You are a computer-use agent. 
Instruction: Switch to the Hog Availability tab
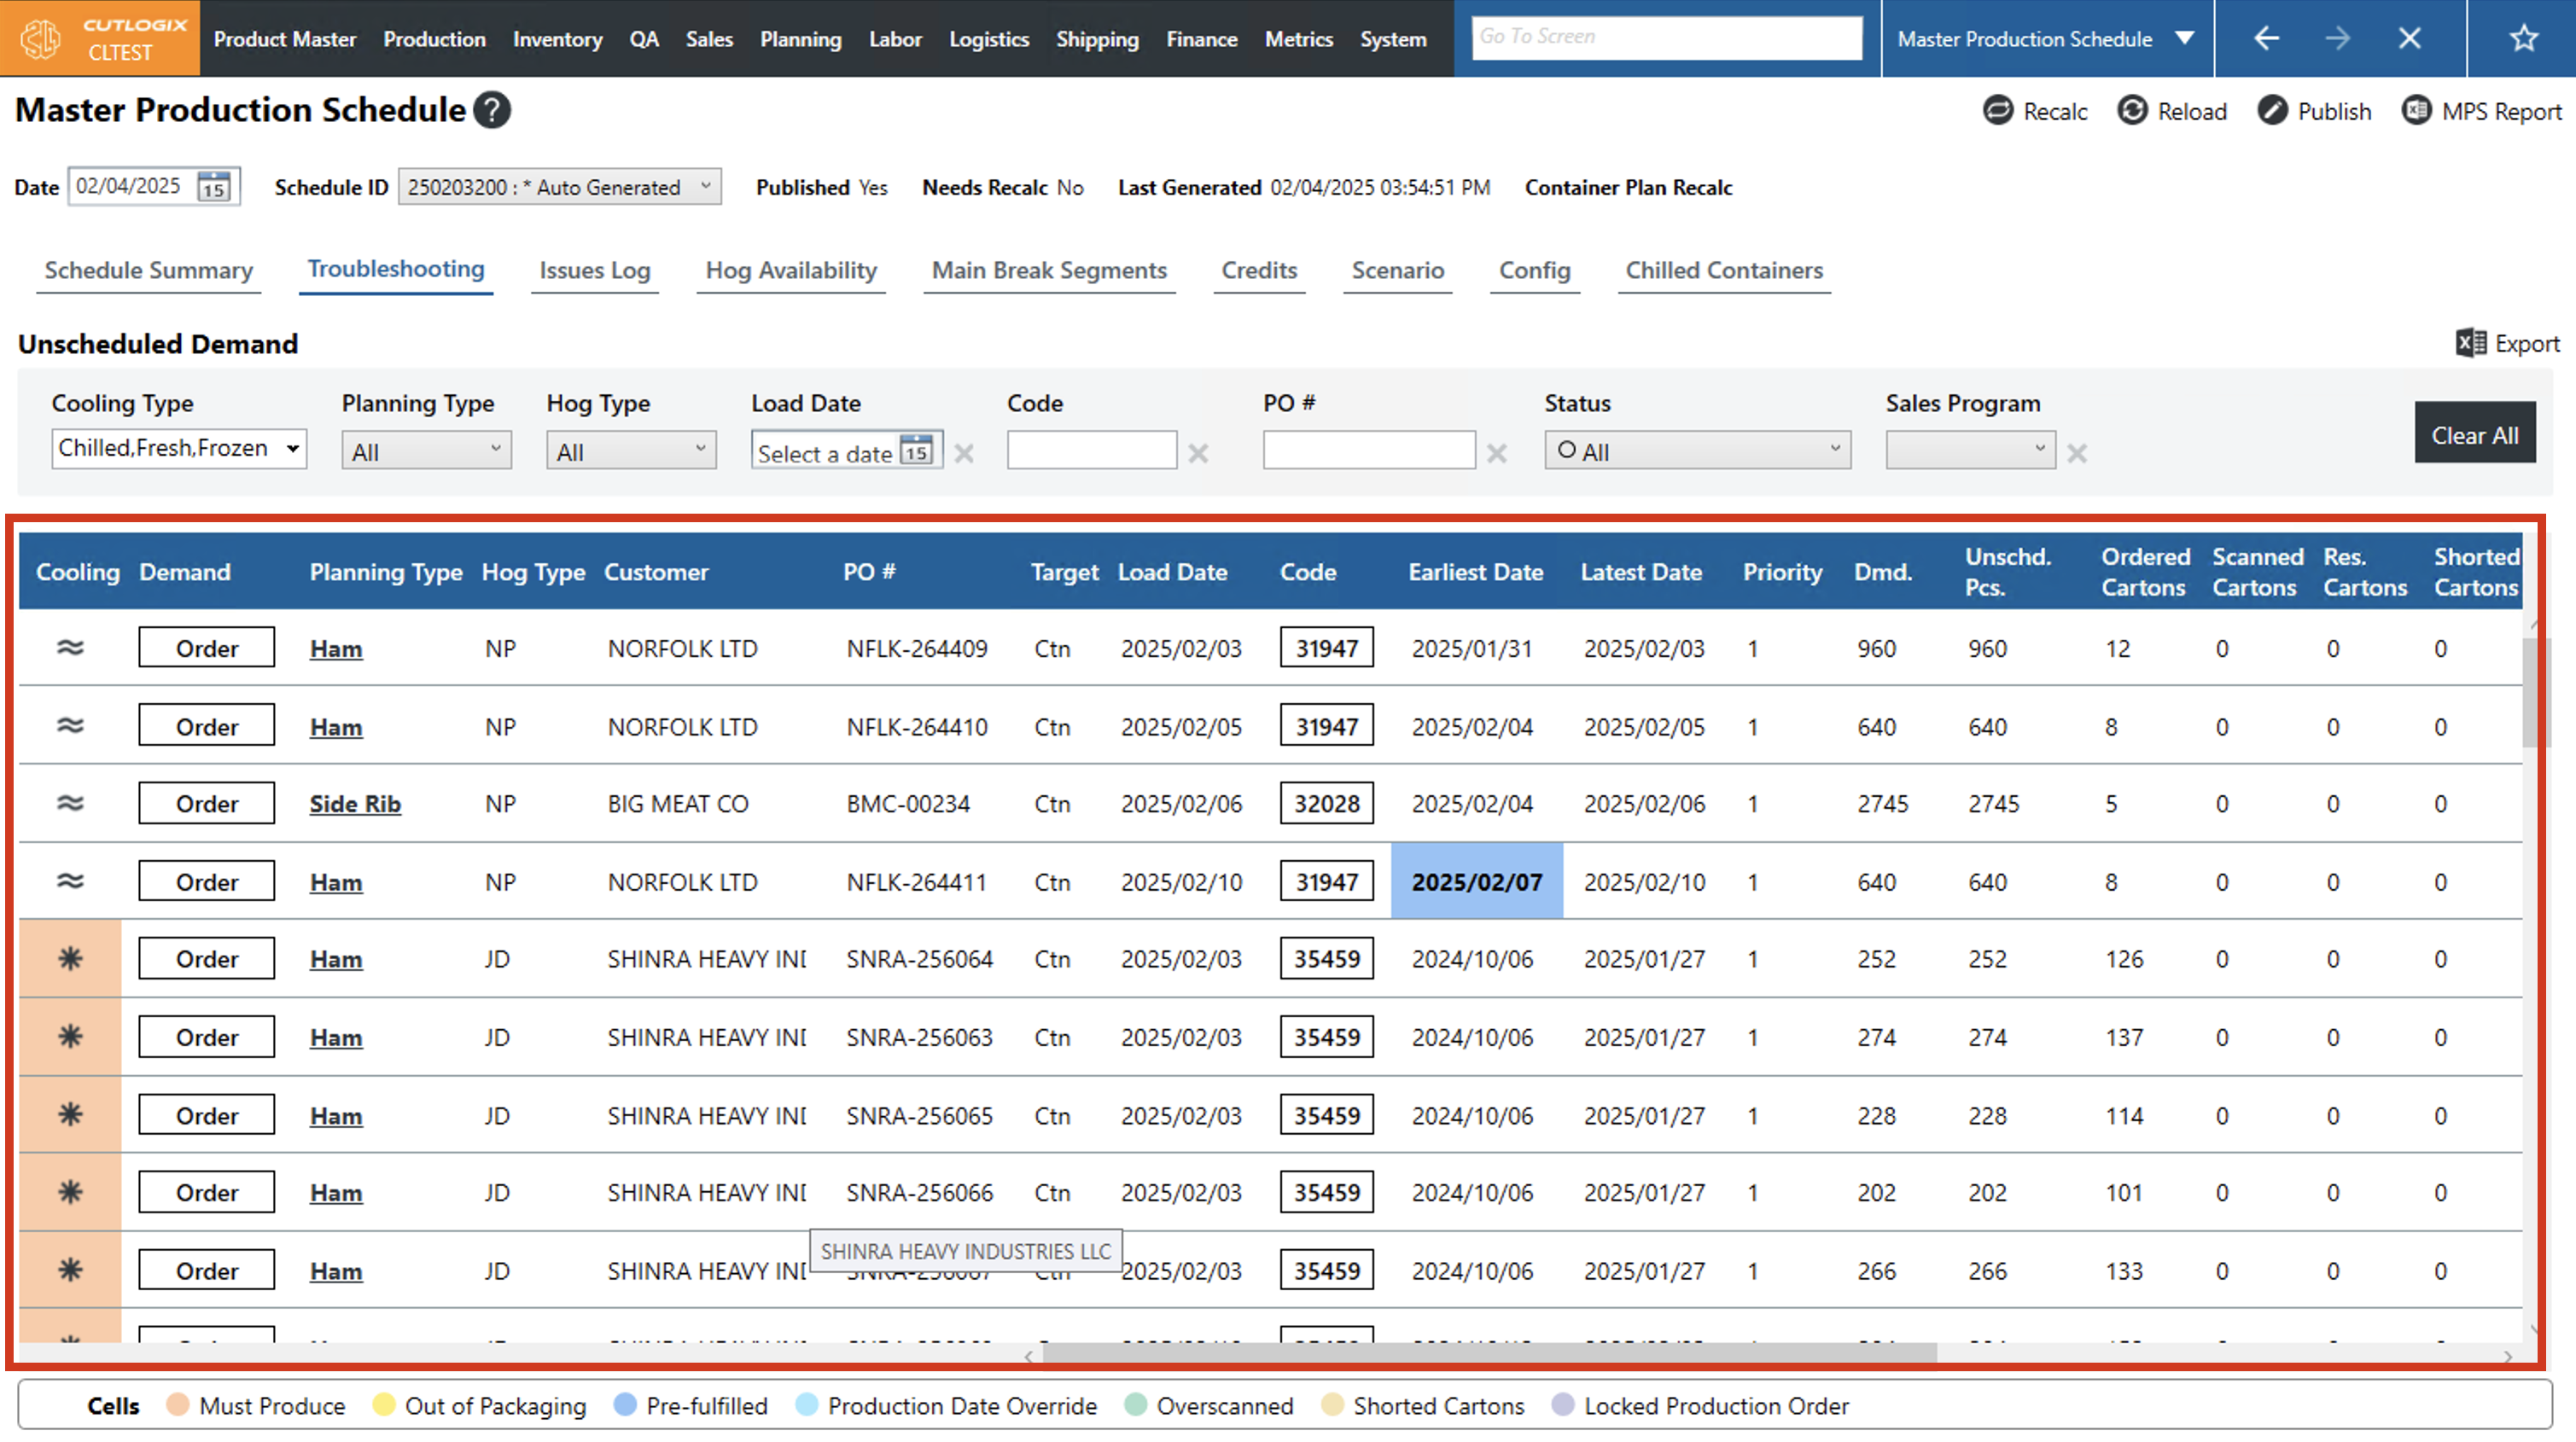(x=790, y=270)
